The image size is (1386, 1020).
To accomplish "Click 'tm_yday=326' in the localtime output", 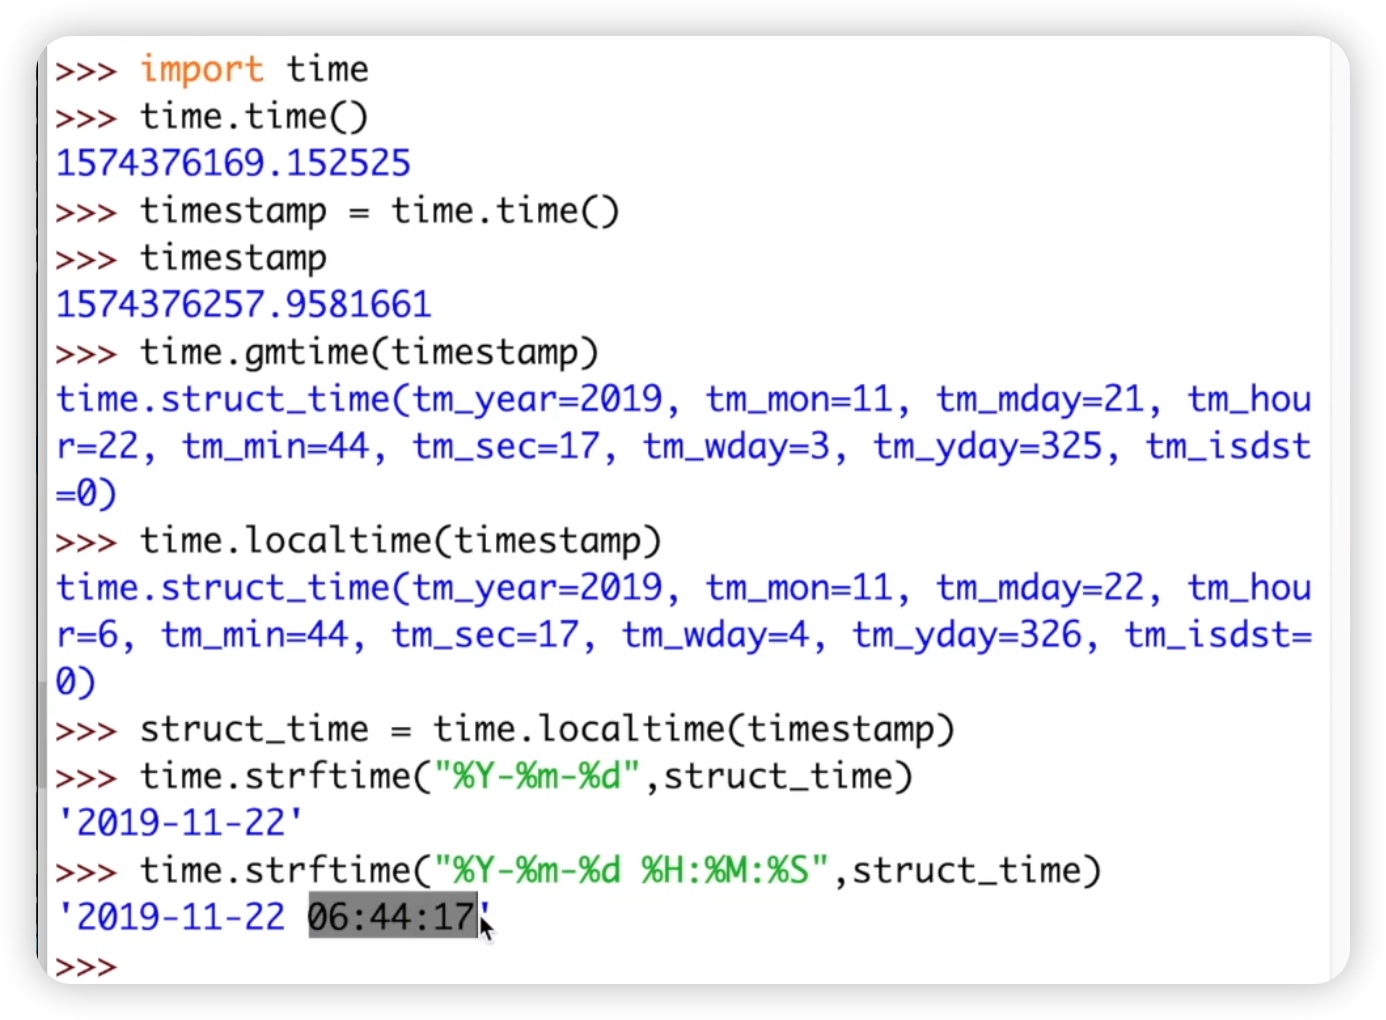I will coord(966,635).
